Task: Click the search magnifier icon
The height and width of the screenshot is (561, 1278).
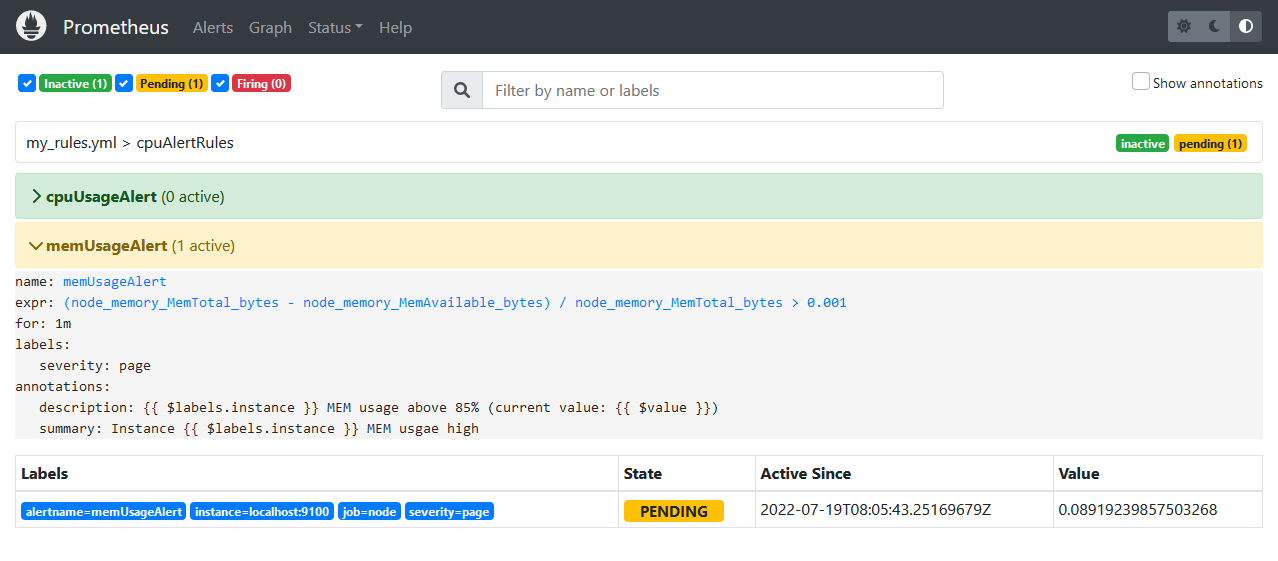Action: pyautogui.click(x=462, y=90)
